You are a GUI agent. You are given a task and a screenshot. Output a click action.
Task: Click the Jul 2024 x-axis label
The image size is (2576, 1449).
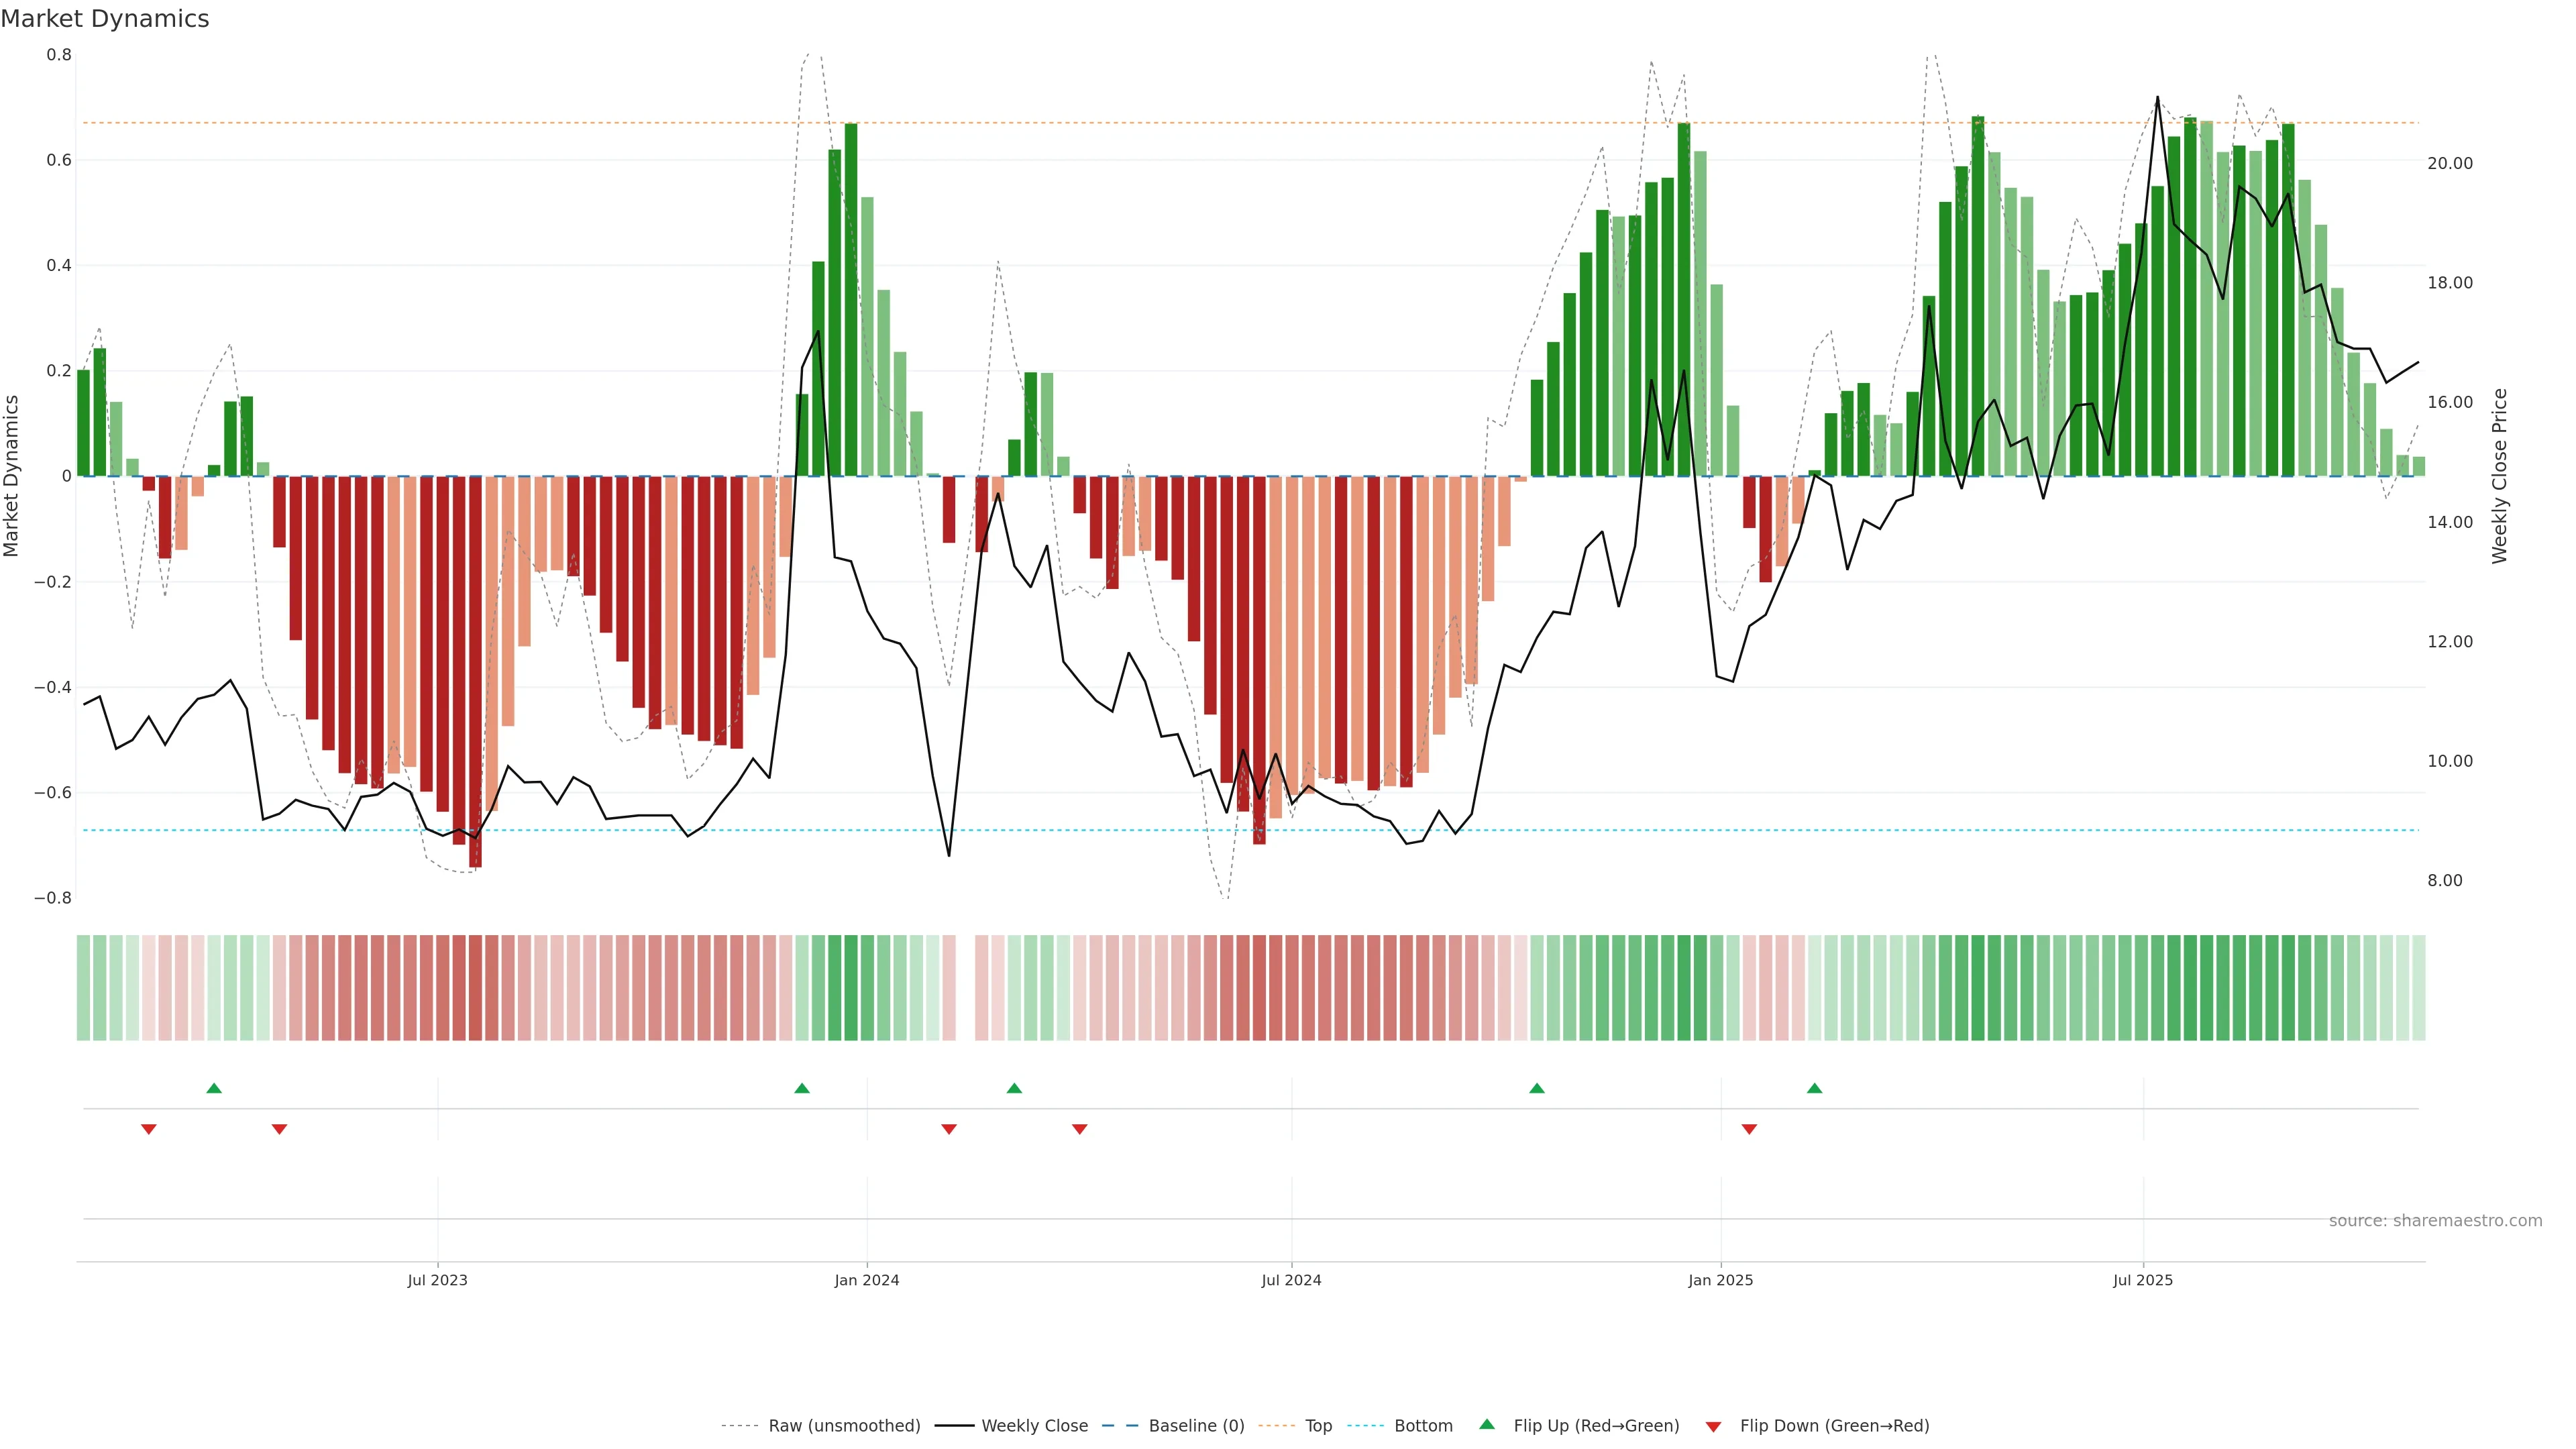pyautogui.click(x=1291, y=1280)
